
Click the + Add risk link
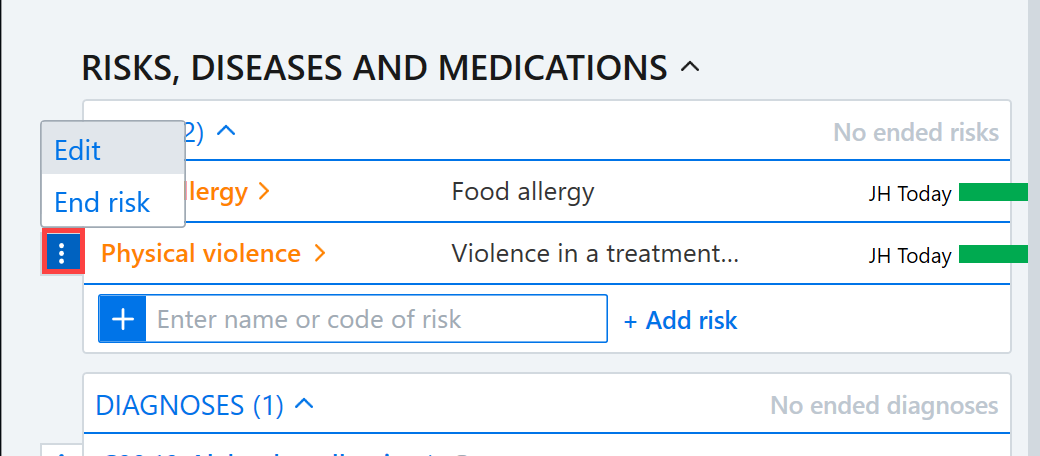681,320
